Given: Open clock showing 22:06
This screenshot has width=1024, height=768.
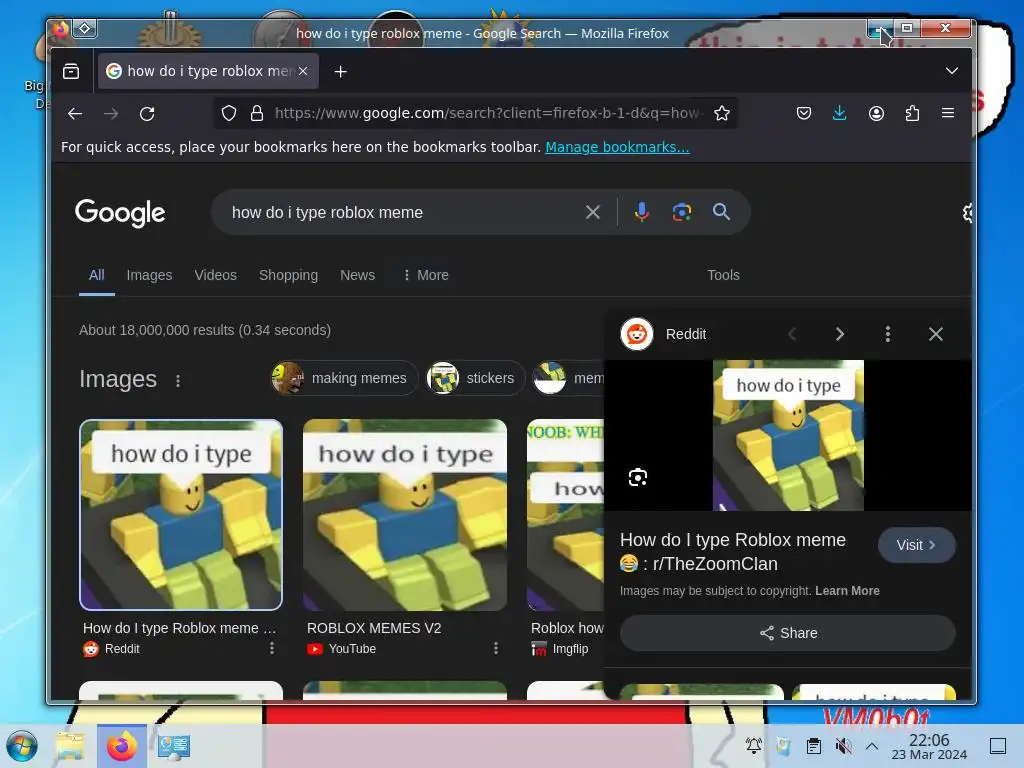Looking at the screenshot, I should click(929, 746).
